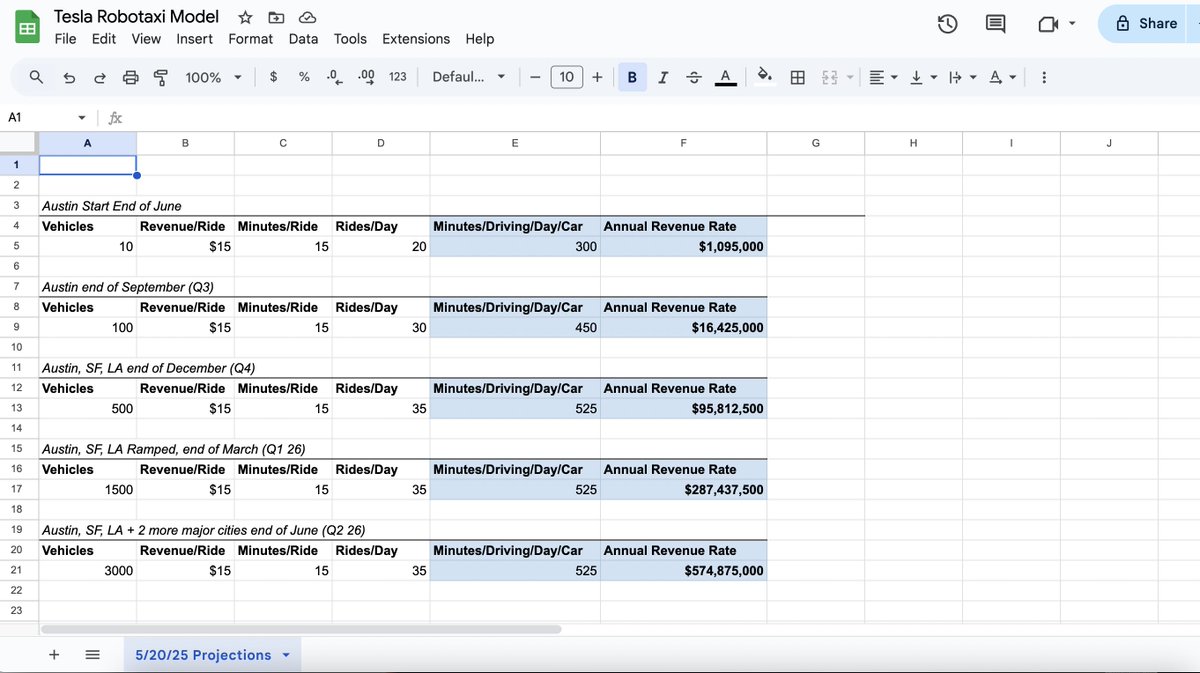
Task: Open the borders menu
Action: coord(798,77)
